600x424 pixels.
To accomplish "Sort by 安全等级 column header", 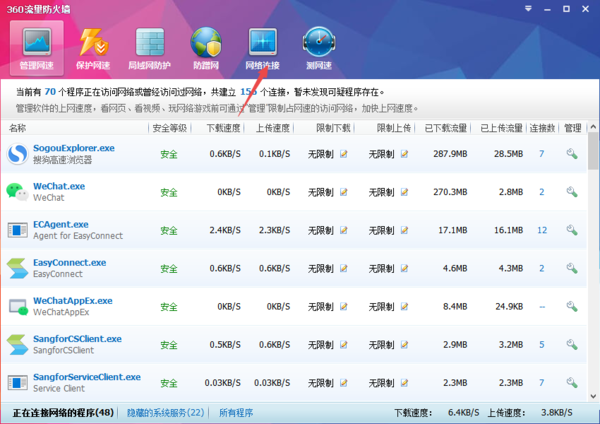I will [x=170, y=128].
